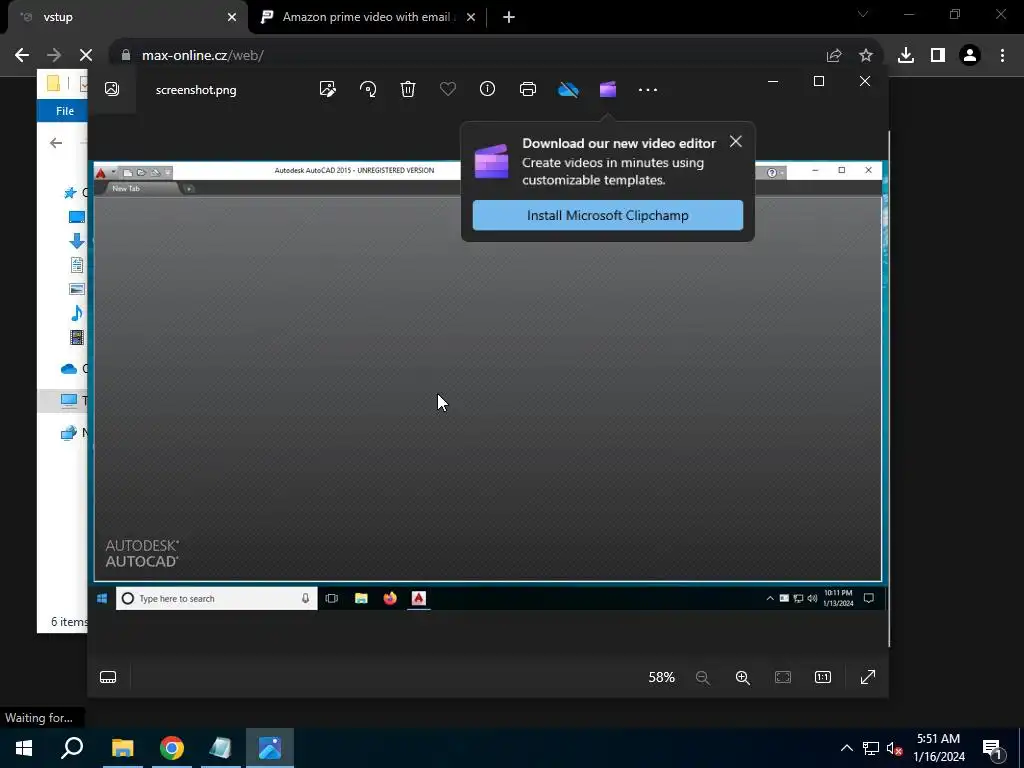The width and height of the screenshot is (1024, 768).
Task: Click the Photos app taskbar icon
Action: point(270,748)
